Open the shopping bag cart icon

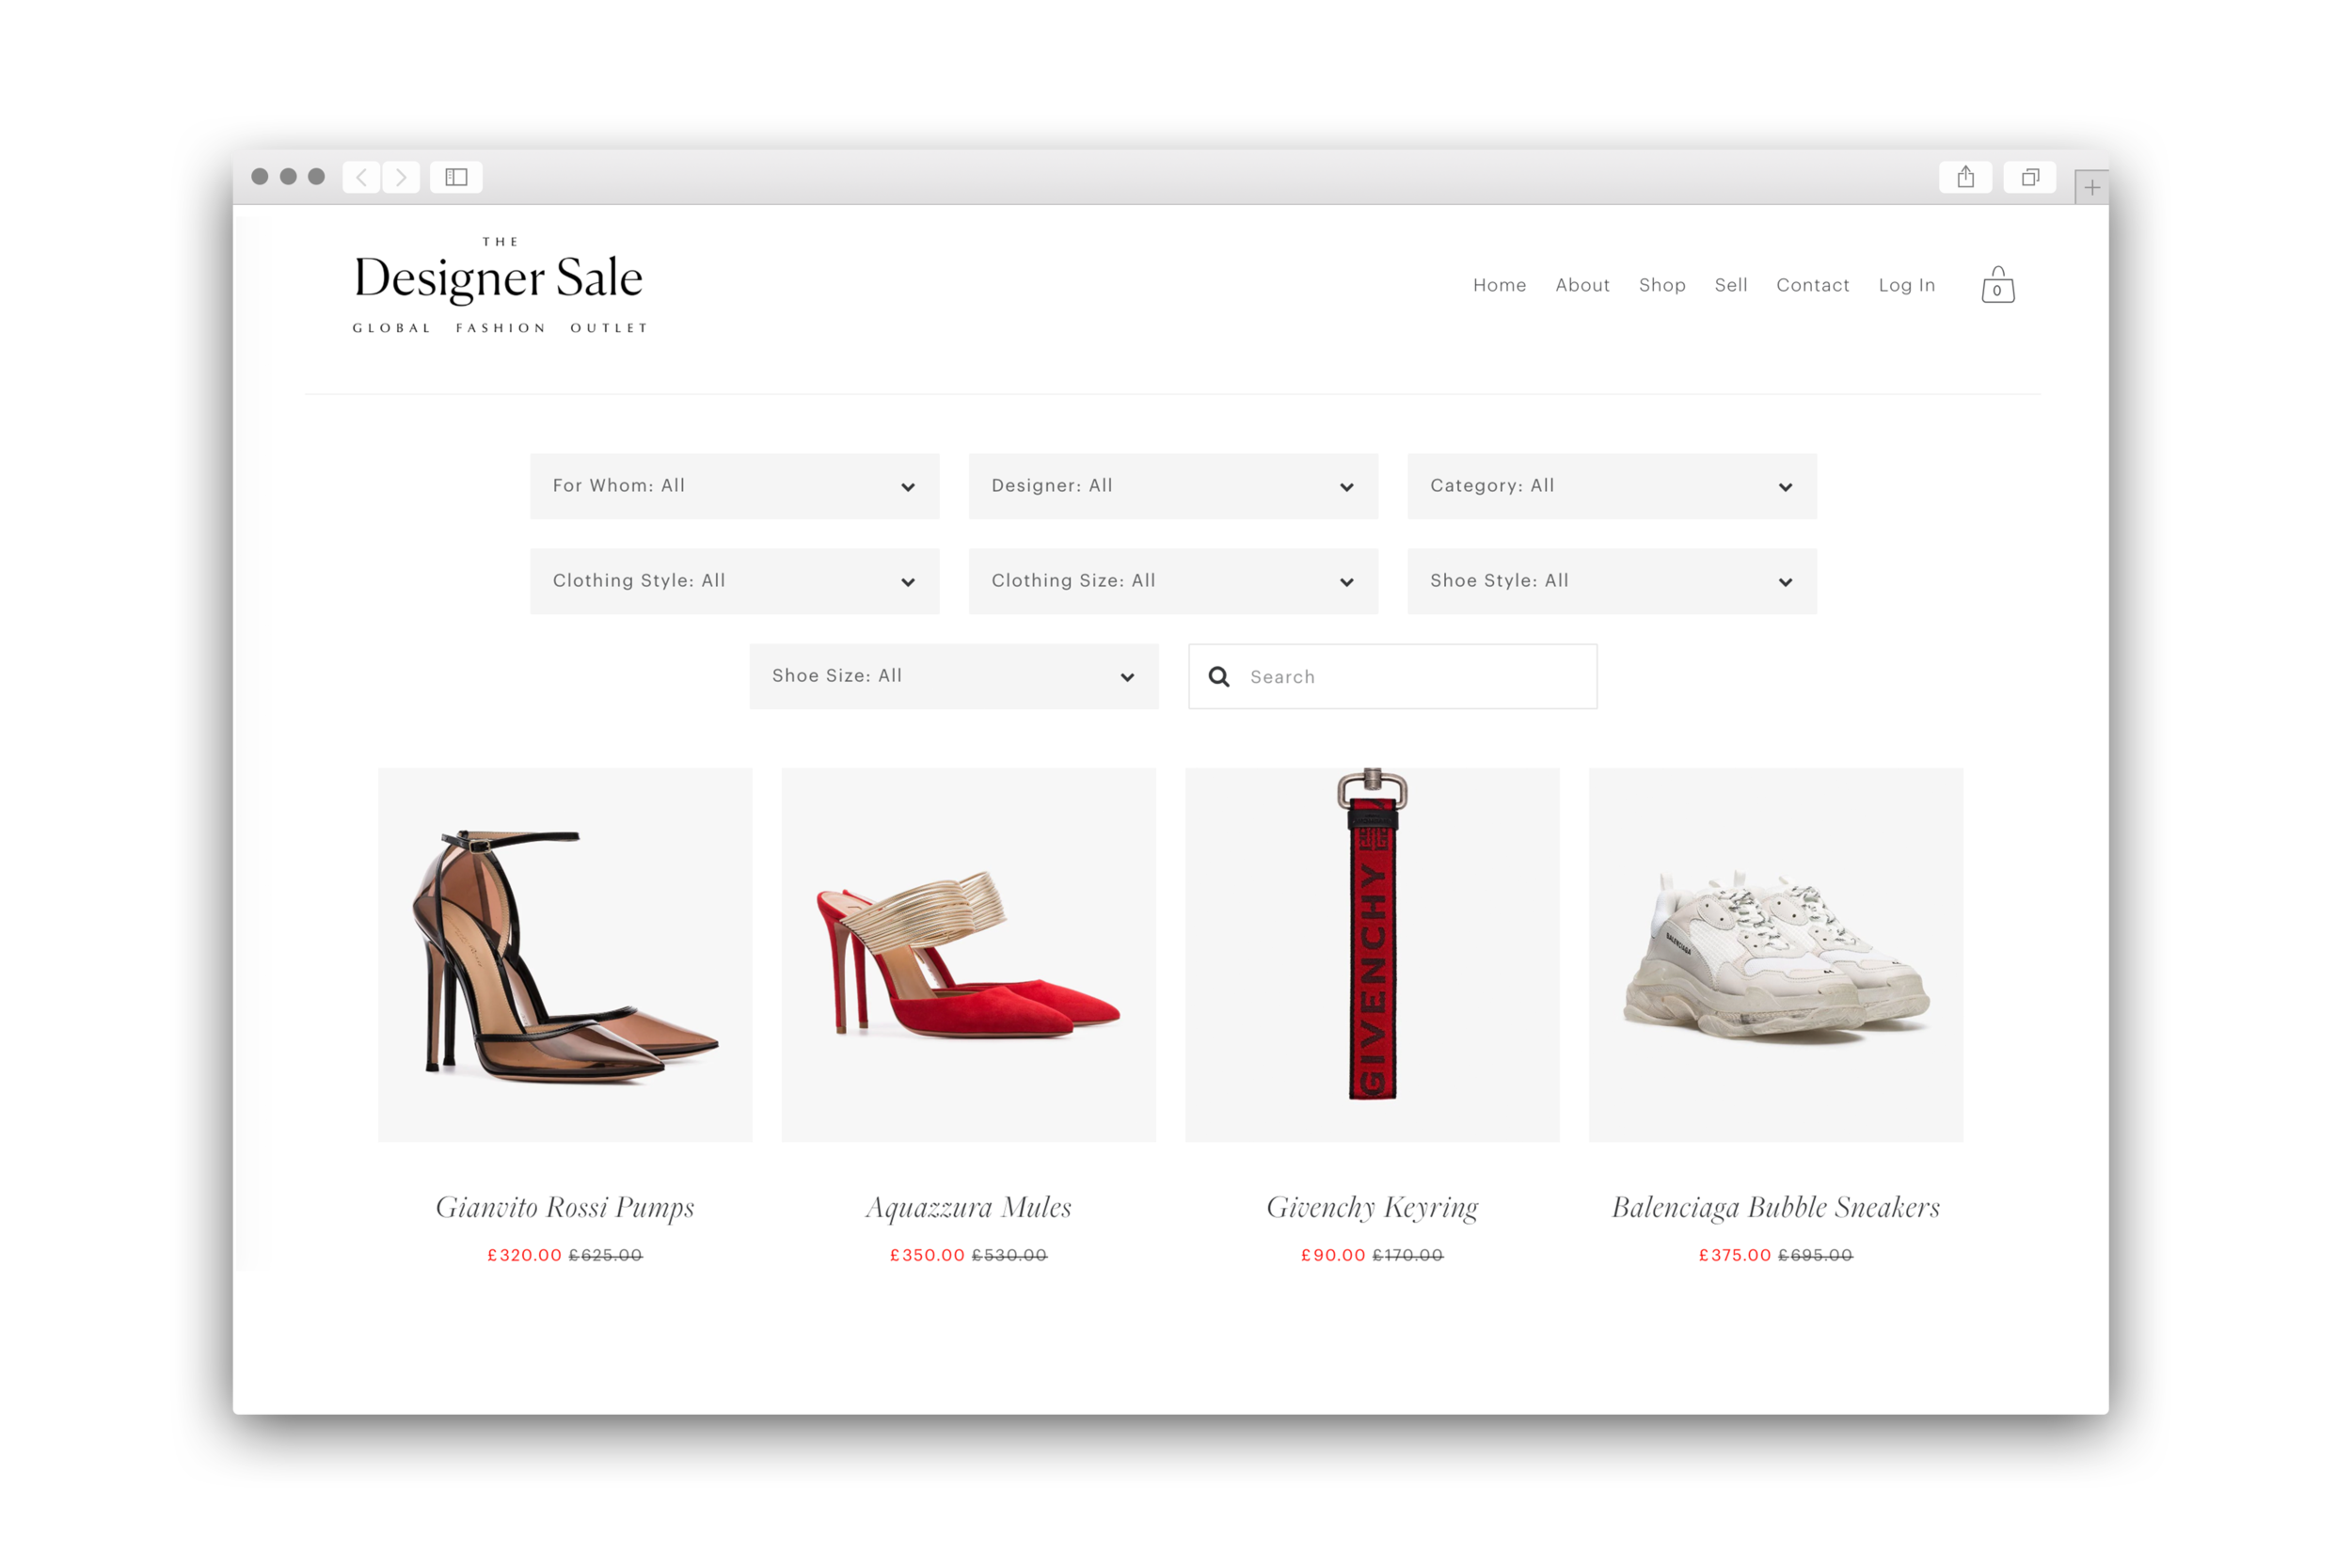pos(1997,285)
